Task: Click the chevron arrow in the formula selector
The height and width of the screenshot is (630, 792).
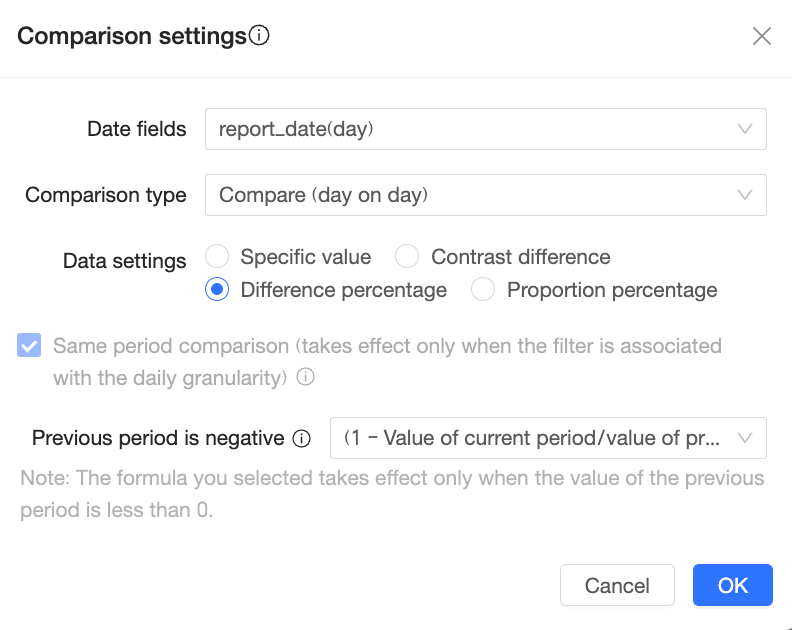Action: click(745, 438)
